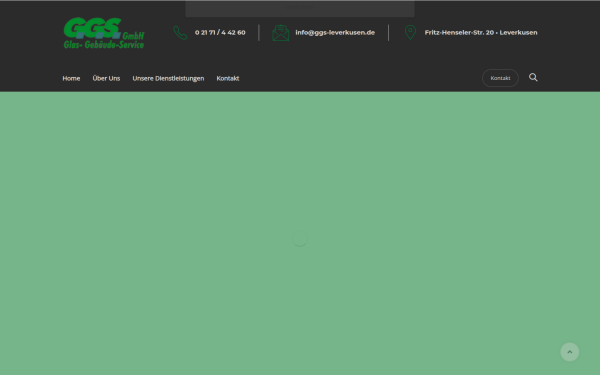The image size is (600, 375).
Task: Click the phone handset icon
Action: click(x=180, y=33)
